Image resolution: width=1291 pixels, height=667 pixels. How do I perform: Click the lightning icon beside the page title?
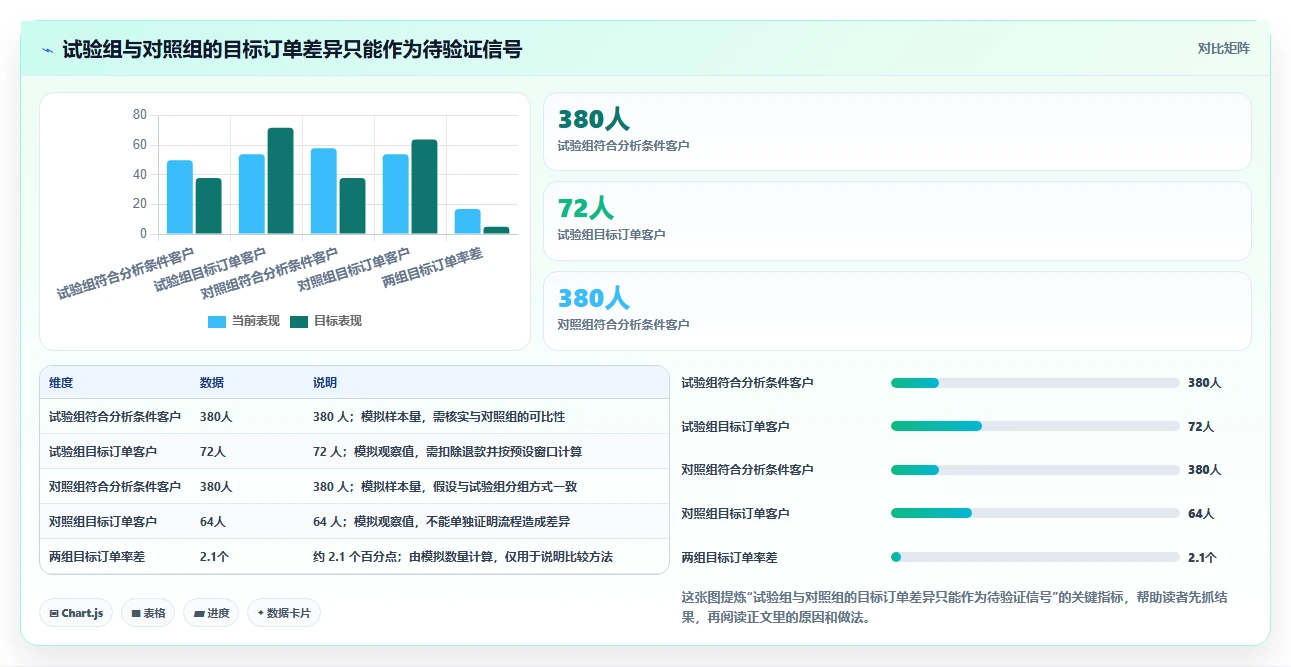pos(47,50)
